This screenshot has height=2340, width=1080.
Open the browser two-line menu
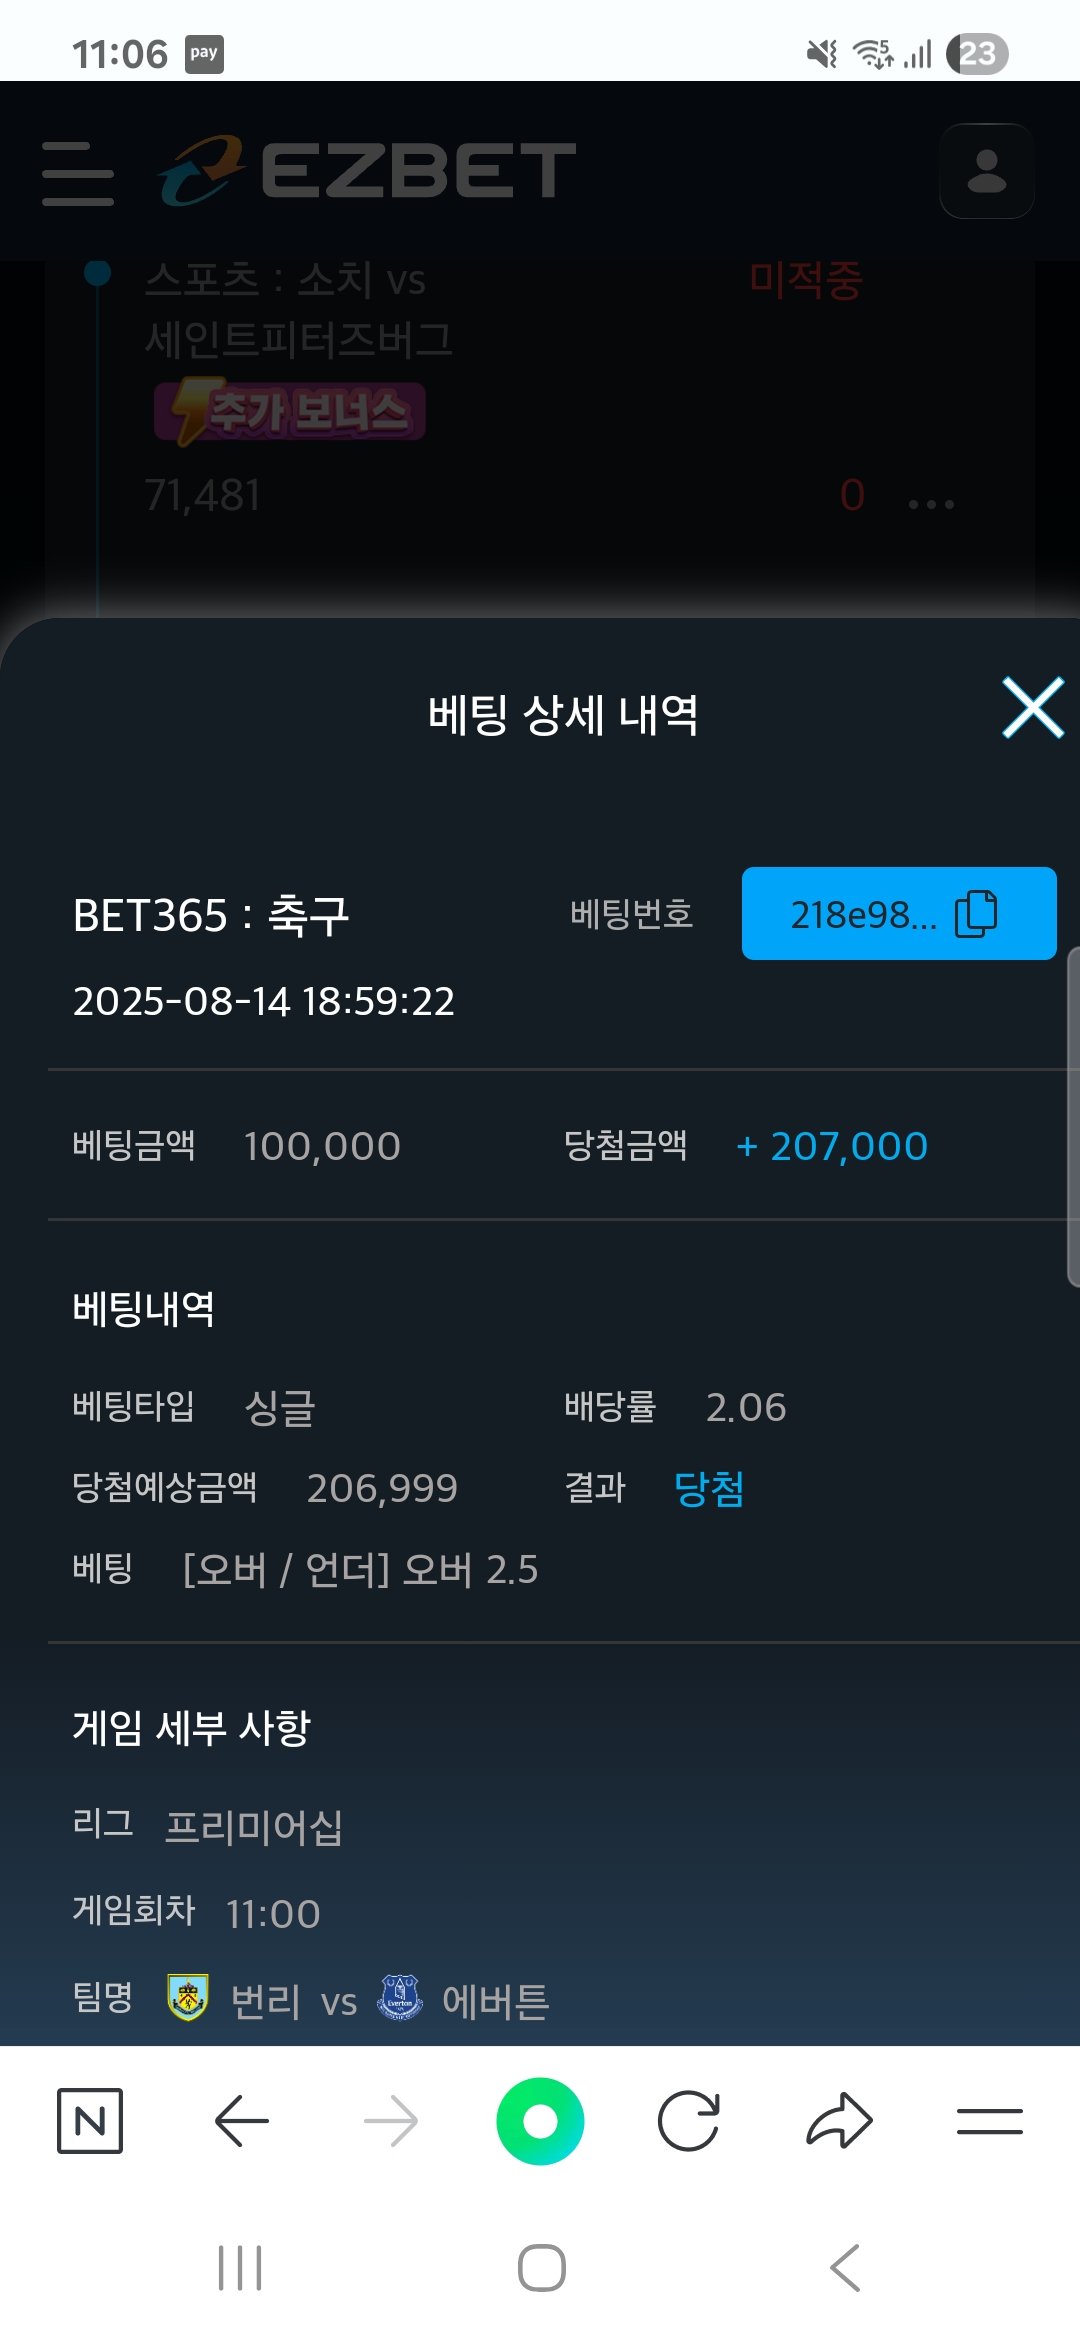(989, 2120)
